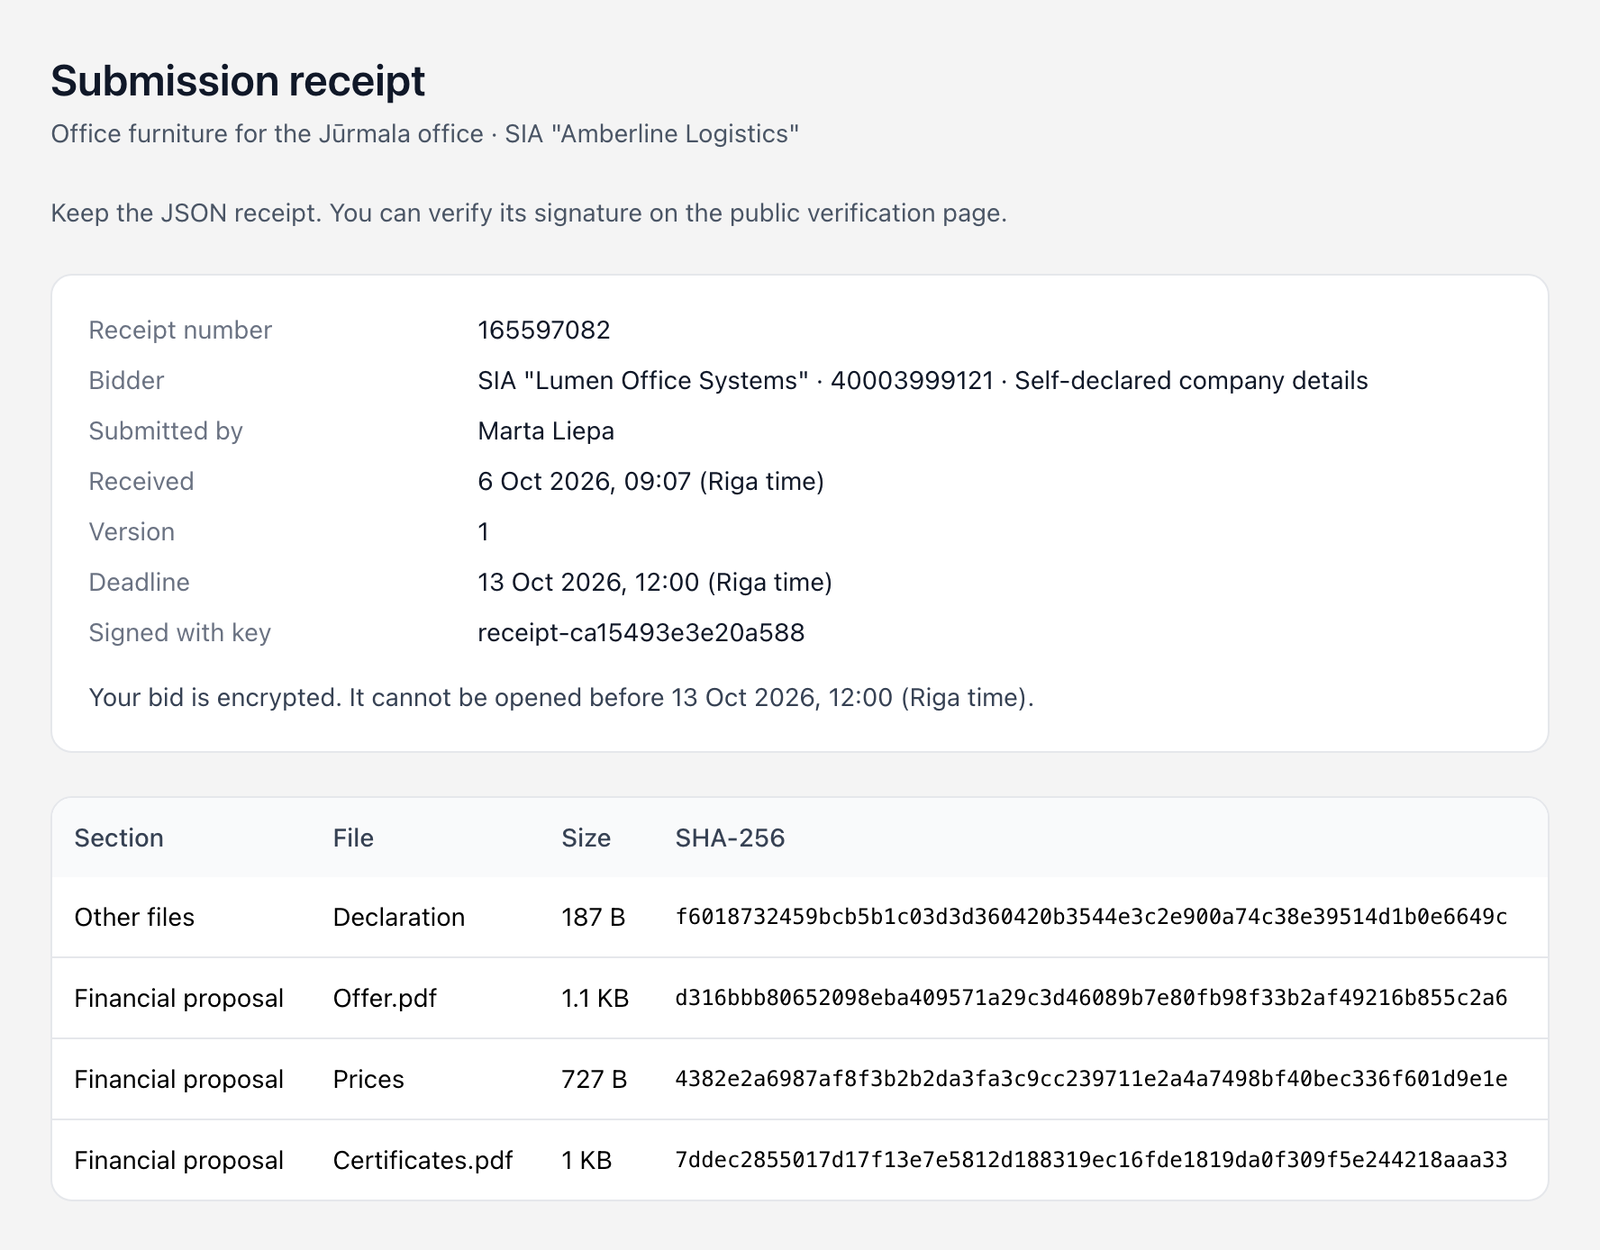Select the bidder SIA "Lumen Office Systems" details
The width and height of the screenshot is (1600, 1250).
(923, 381)
